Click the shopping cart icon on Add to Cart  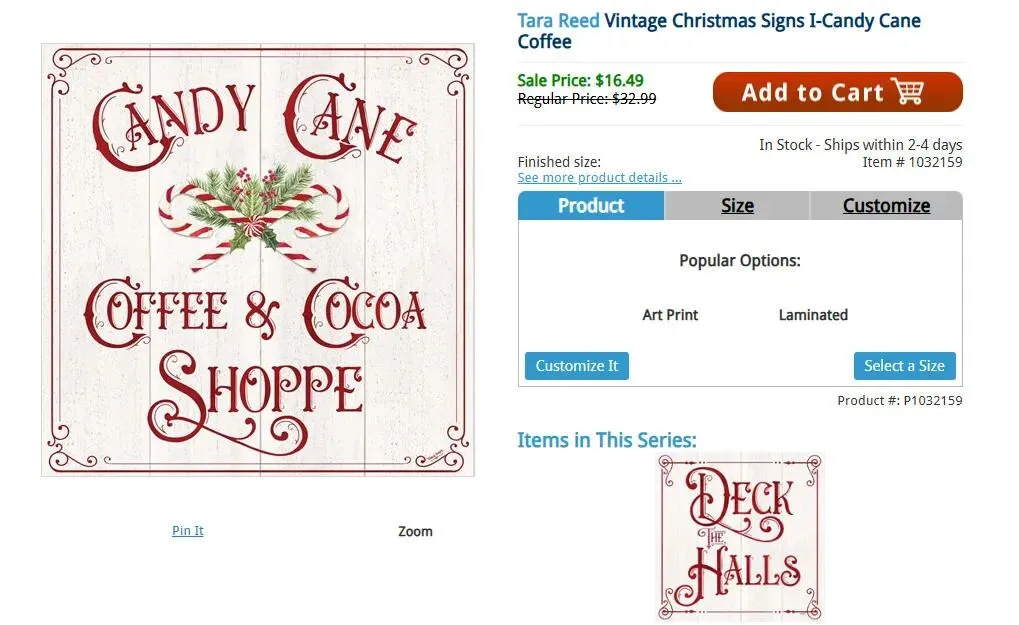point(908,92)
